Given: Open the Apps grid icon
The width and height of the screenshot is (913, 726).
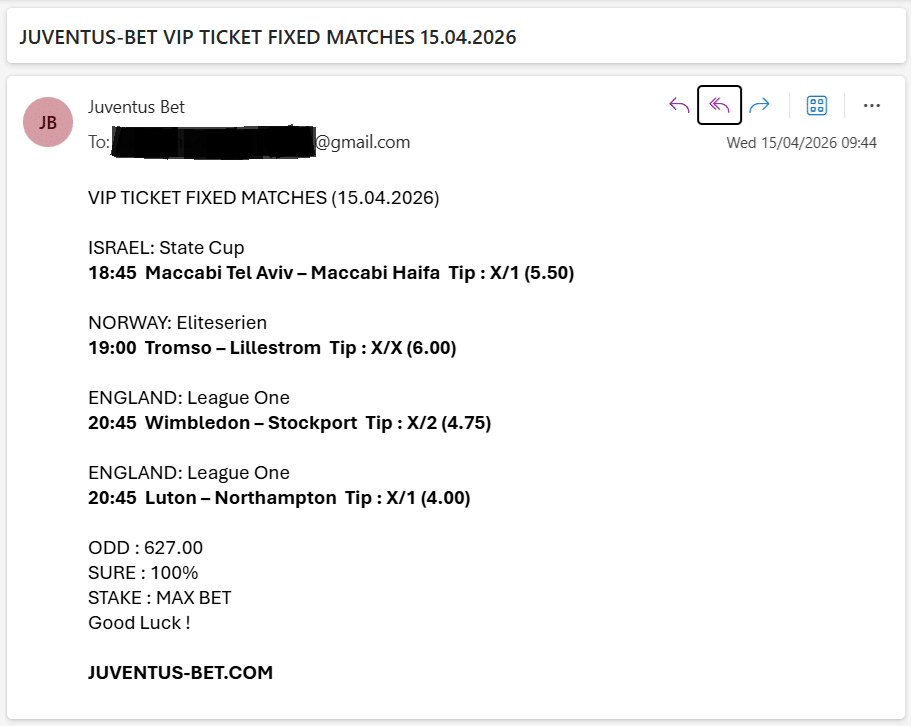Looking at the screenshot, I should [x=817, y=106].
